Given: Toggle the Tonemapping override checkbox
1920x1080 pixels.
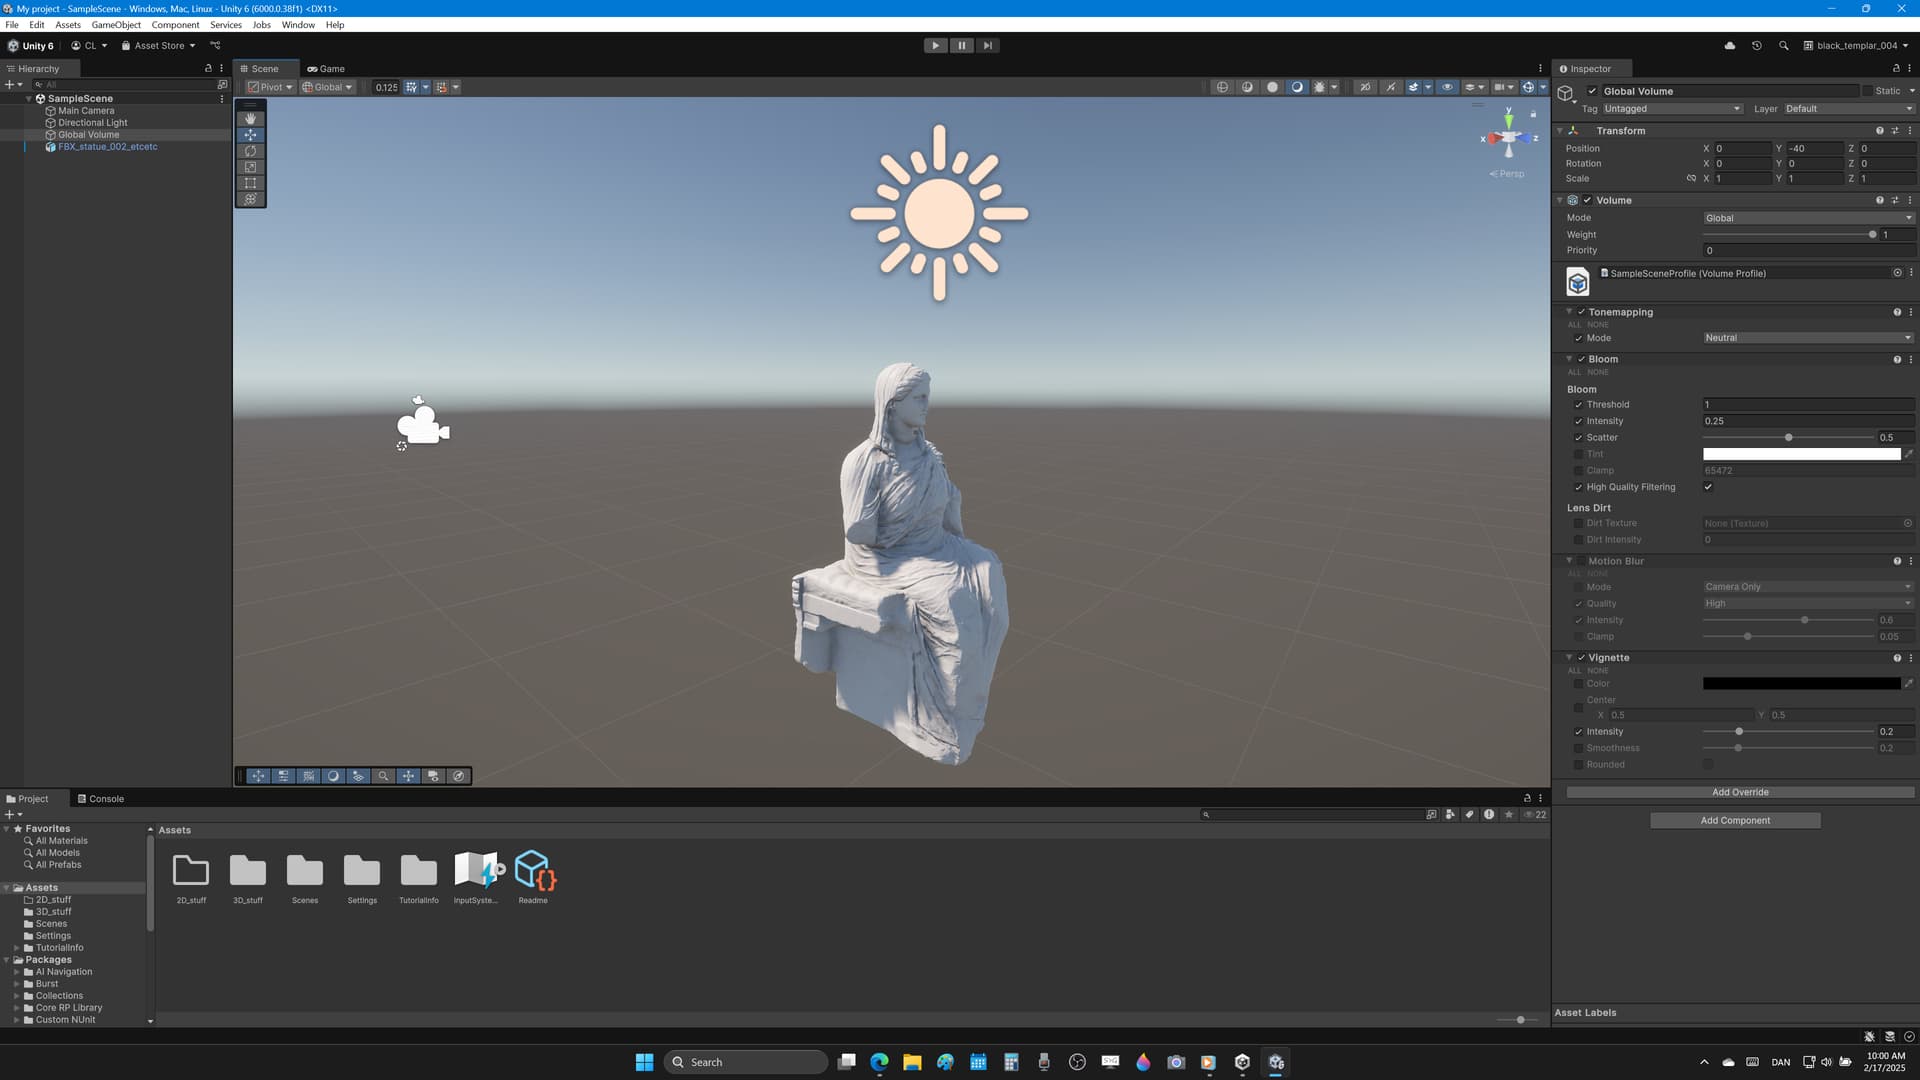Looking at the screenshot, I should point(1580,312).
